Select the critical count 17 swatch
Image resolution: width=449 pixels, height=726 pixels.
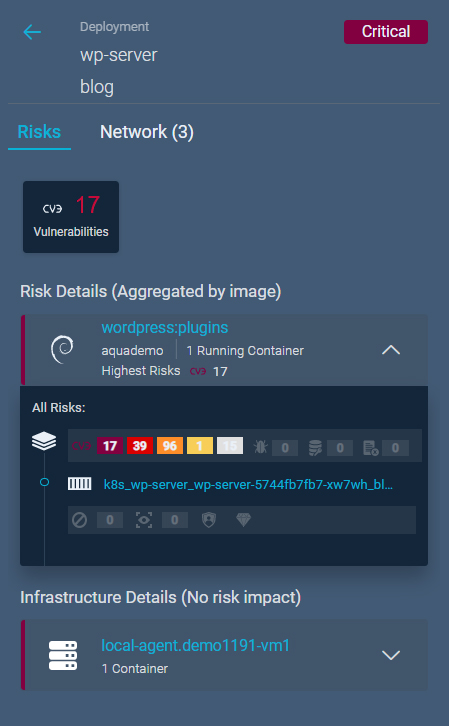click(x=110, y=446)
